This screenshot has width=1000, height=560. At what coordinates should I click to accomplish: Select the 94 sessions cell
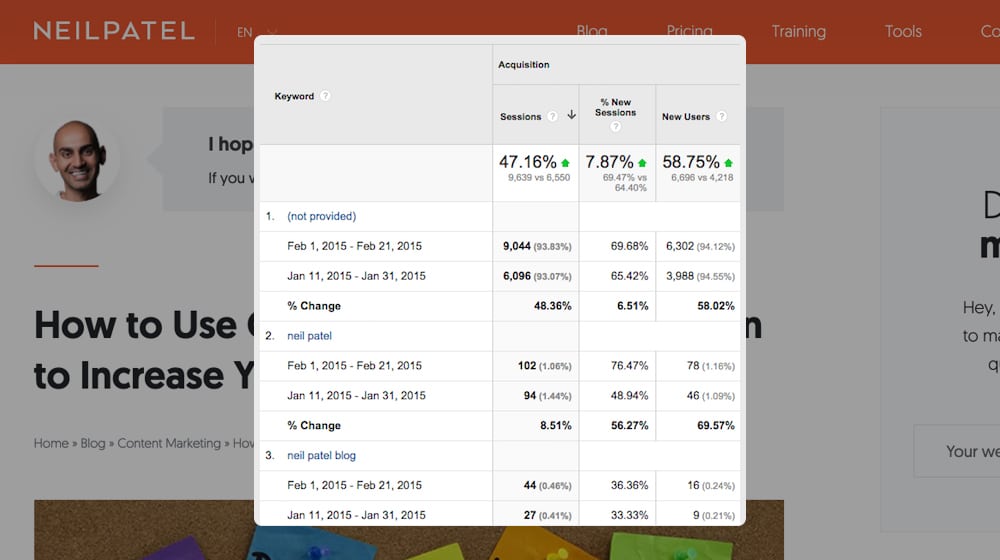(536, 395)
